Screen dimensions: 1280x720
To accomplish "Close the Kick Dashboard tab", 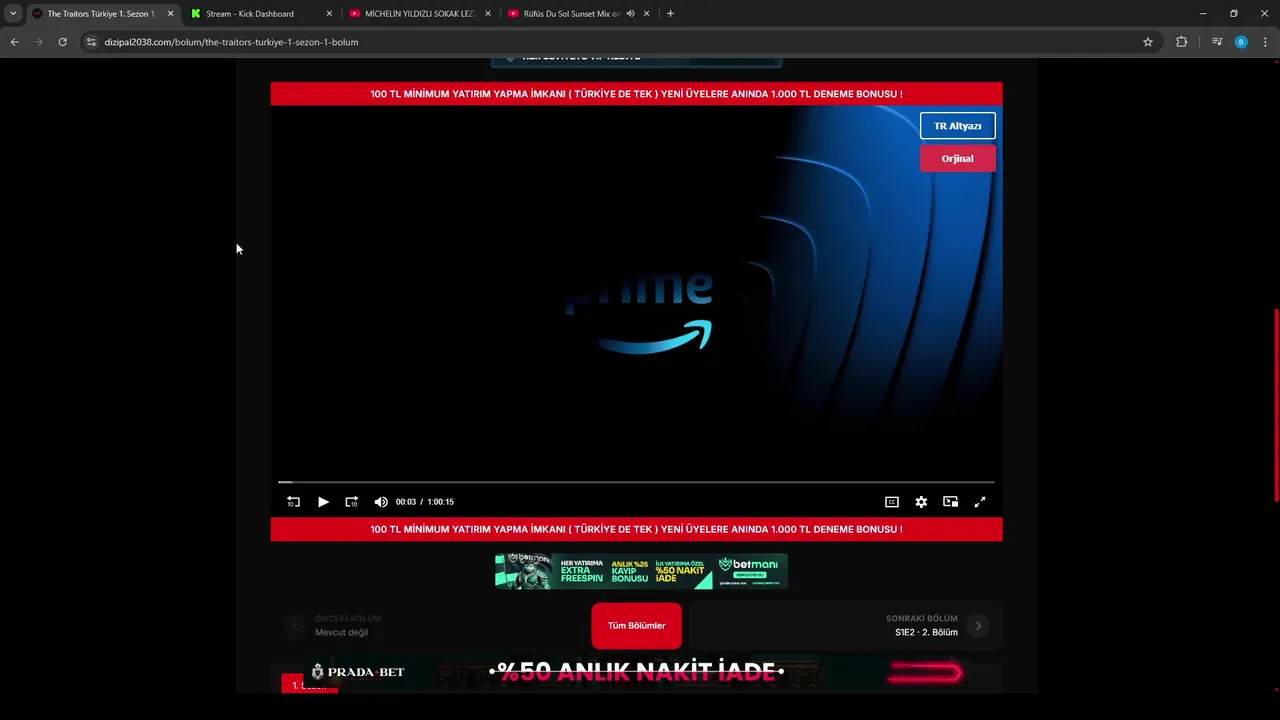I will tap(329, 14).
